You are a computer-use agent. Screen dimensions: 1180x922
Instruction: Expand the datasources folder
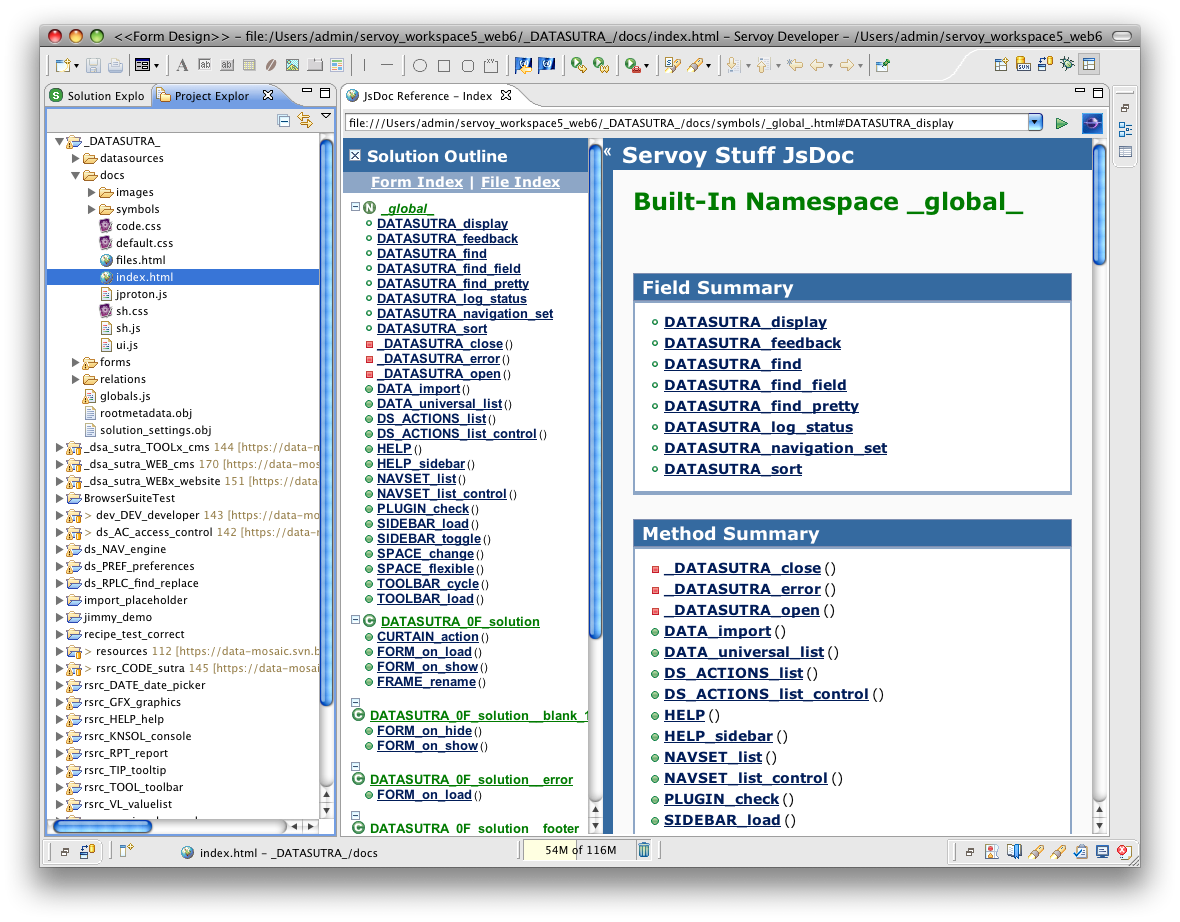click(x=75, y=158)
